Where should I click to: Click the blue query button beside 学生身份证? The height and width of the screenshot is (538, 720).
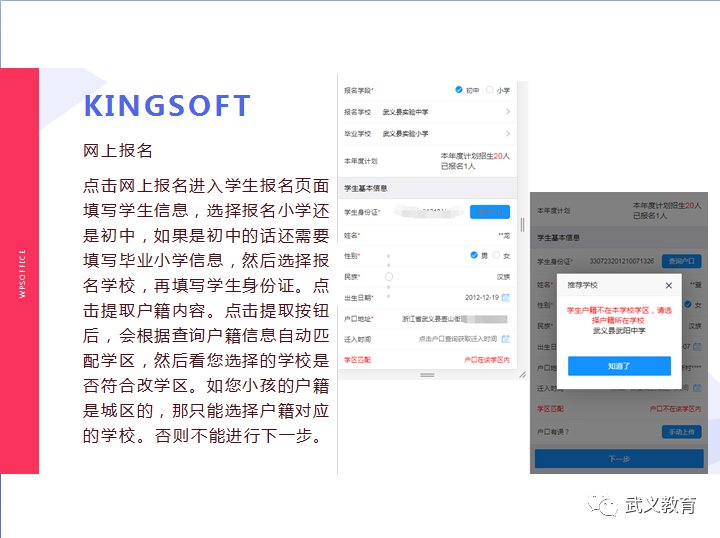489,212
